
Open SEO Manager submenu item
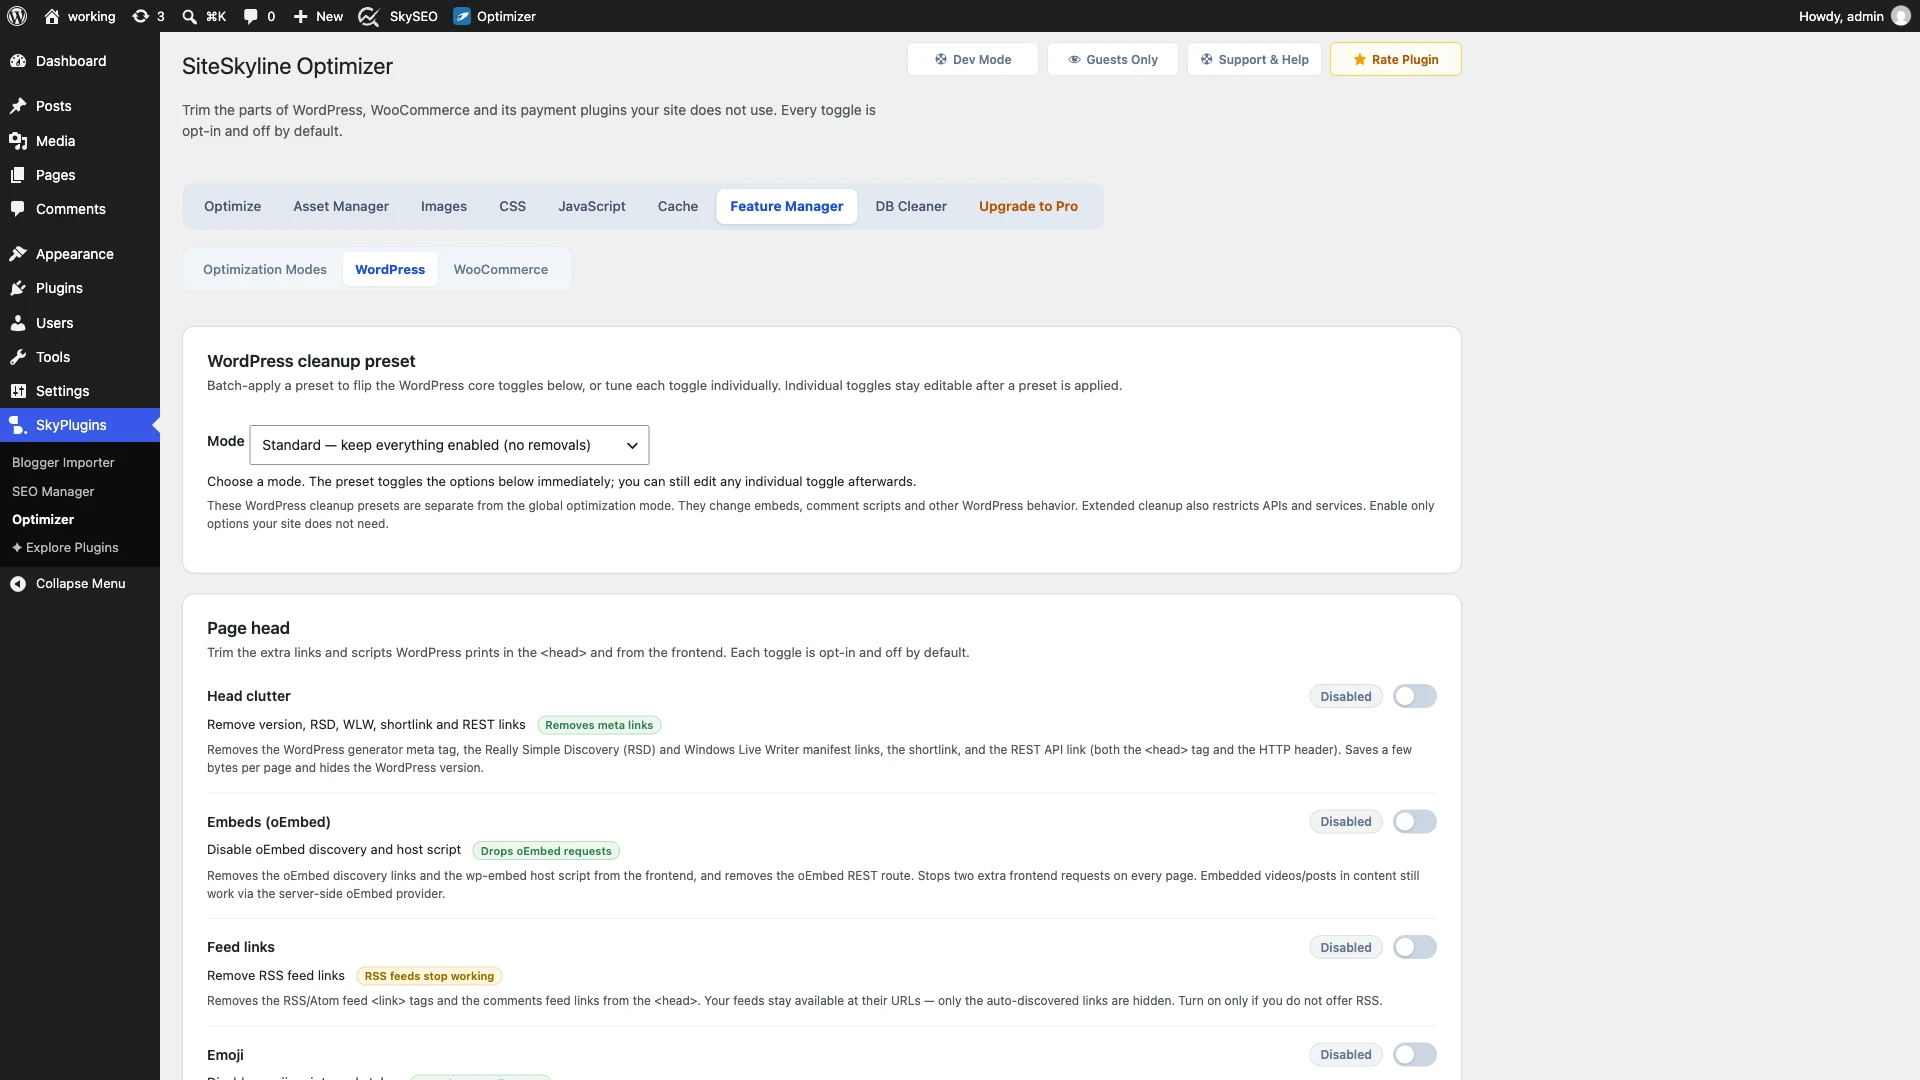53,491
